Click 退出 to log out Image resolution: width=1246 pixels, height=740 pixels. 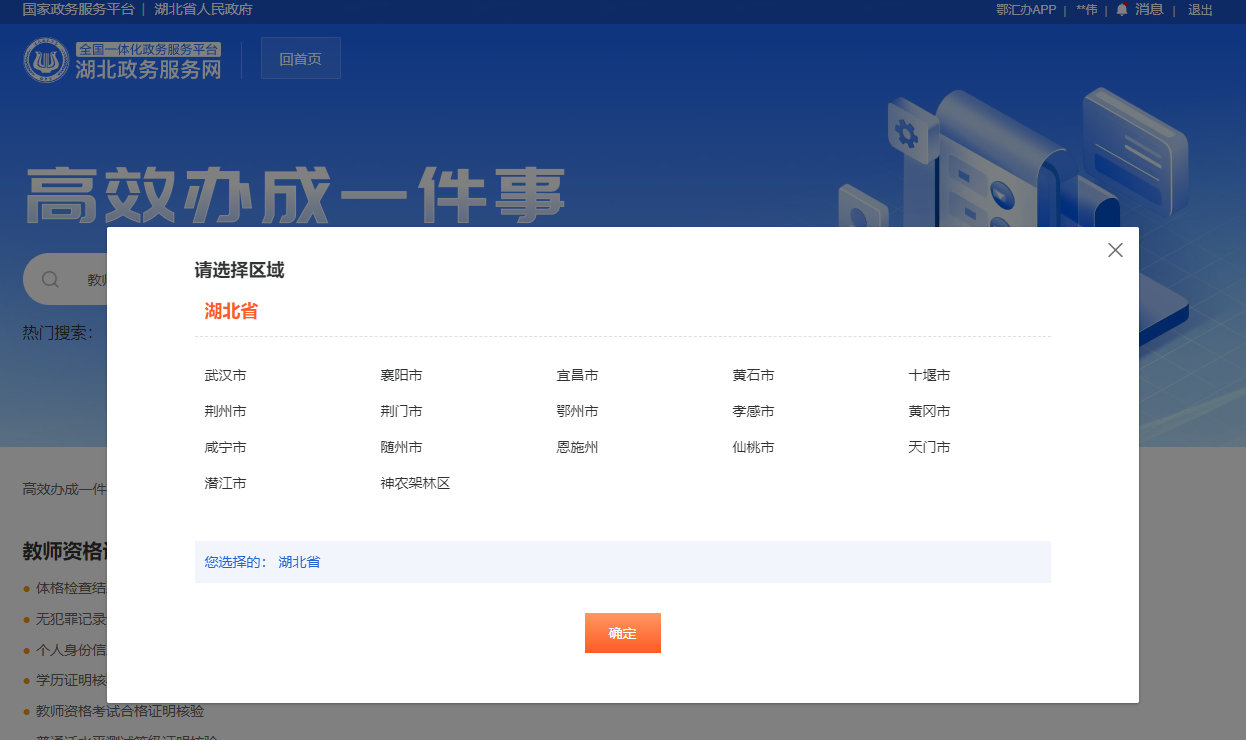click(1200, 10)
